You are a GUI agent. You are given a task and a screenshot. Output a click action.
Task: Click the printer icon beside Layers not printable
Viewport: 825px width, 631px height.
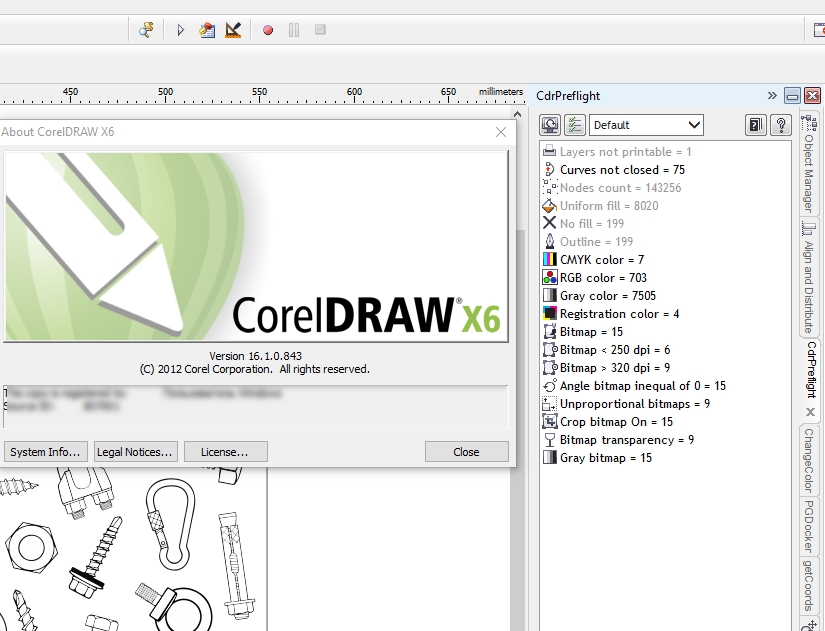[549, 151]
